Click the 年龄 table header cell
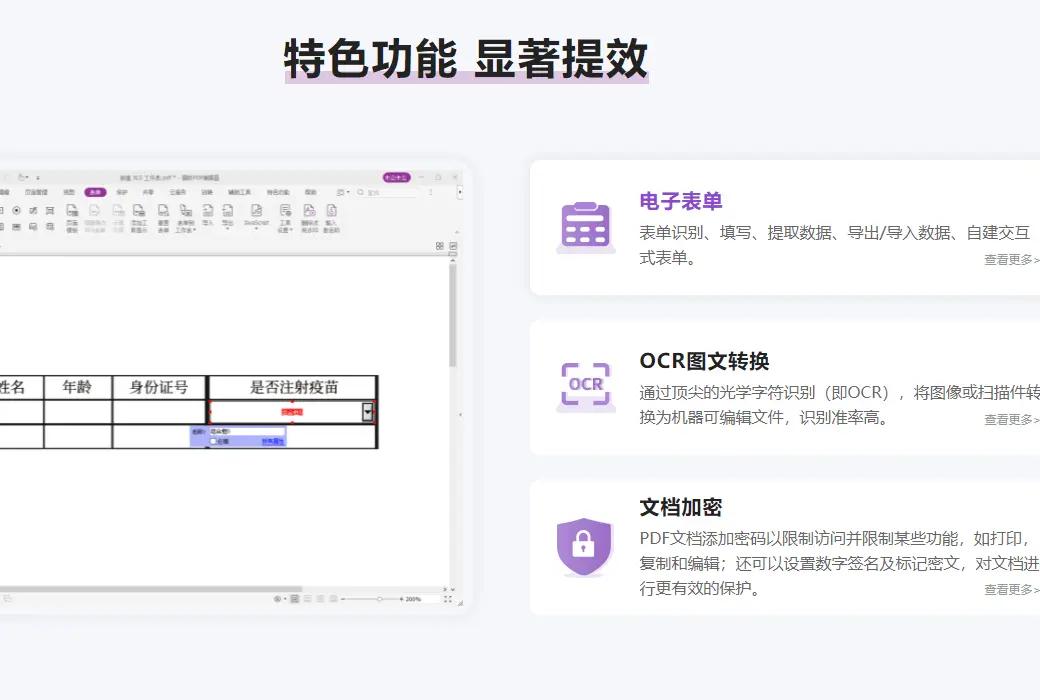 tap(77, 387)
